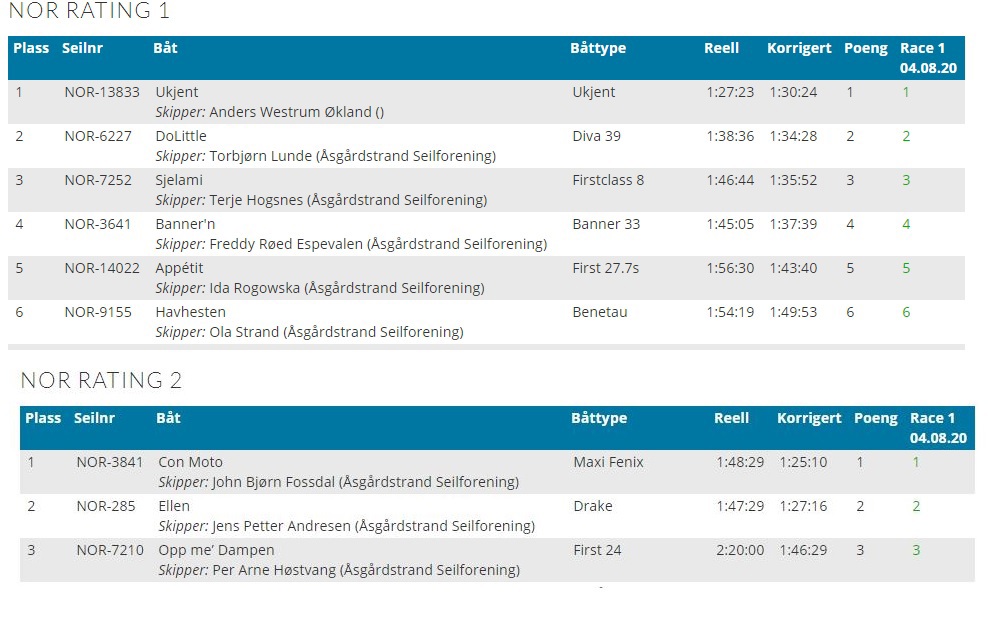Click the Poeng column header in NOR Rating 1

coord(865,48)
